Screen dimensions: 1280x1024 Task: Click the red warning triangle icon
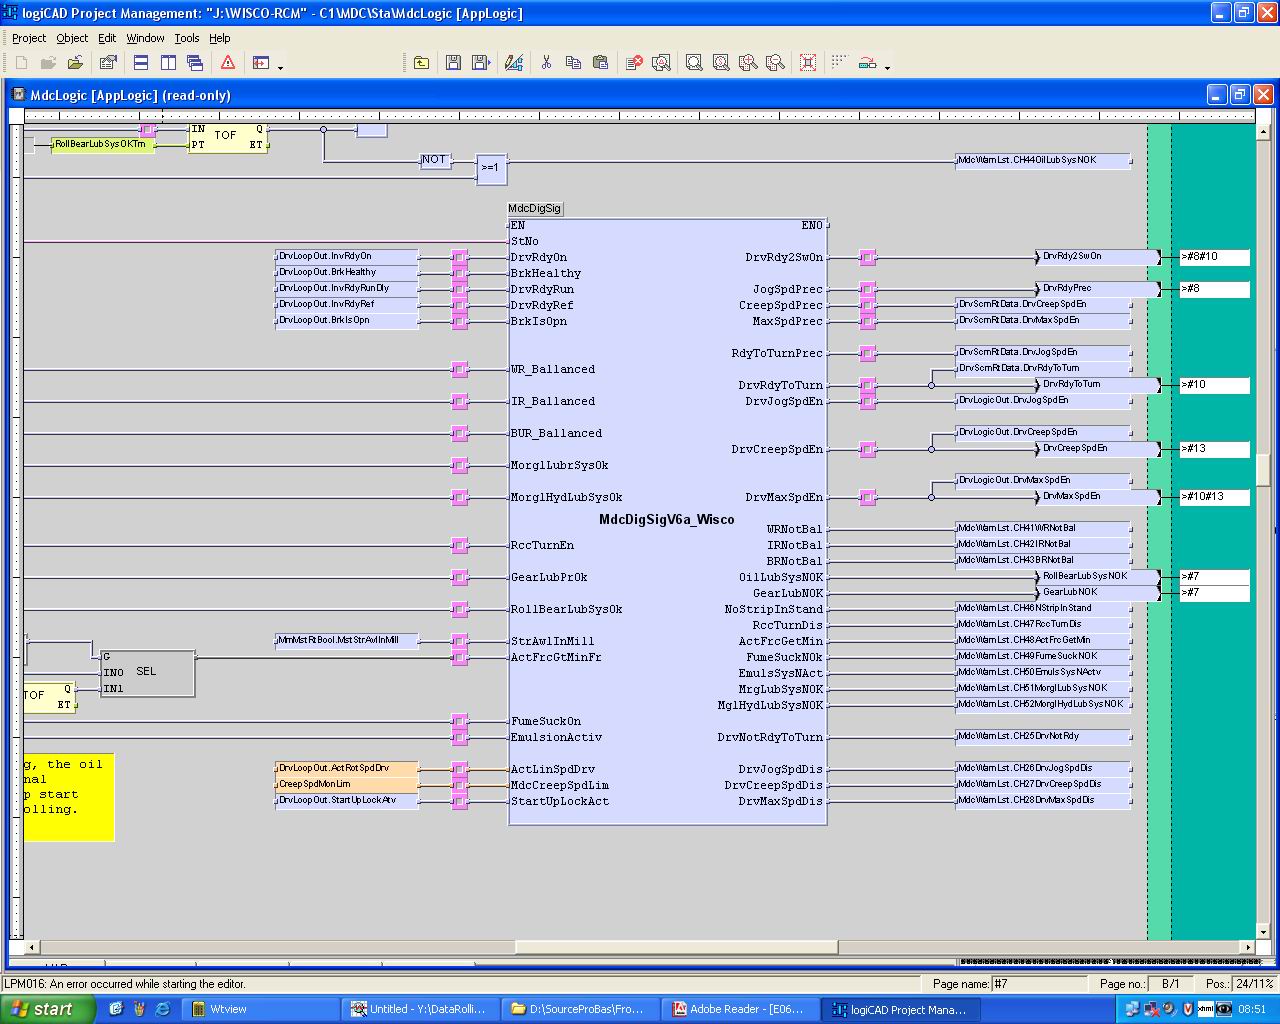pos(228,63)
